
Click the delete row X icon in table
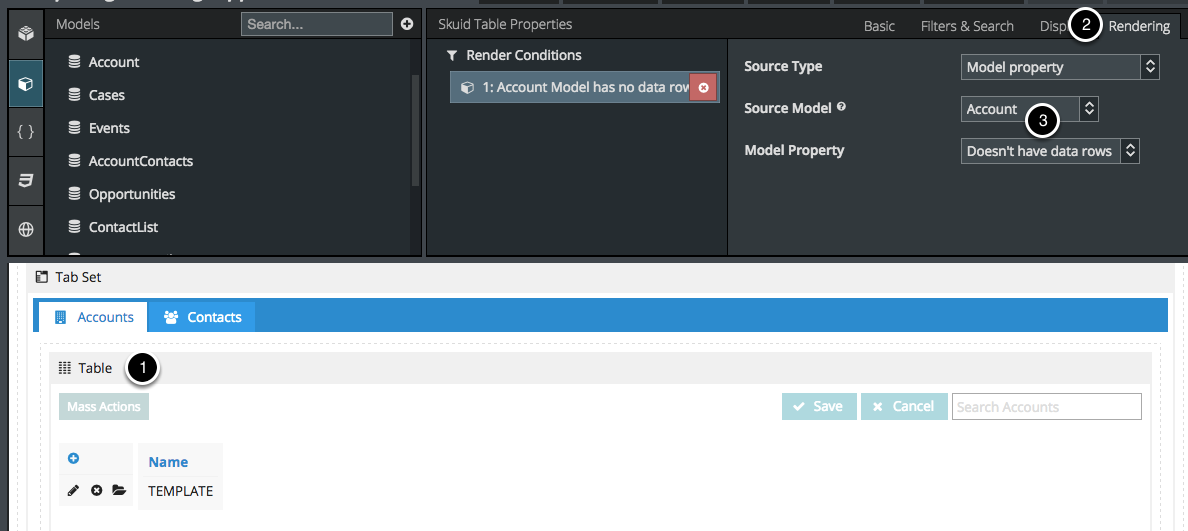tap(96, 491)
